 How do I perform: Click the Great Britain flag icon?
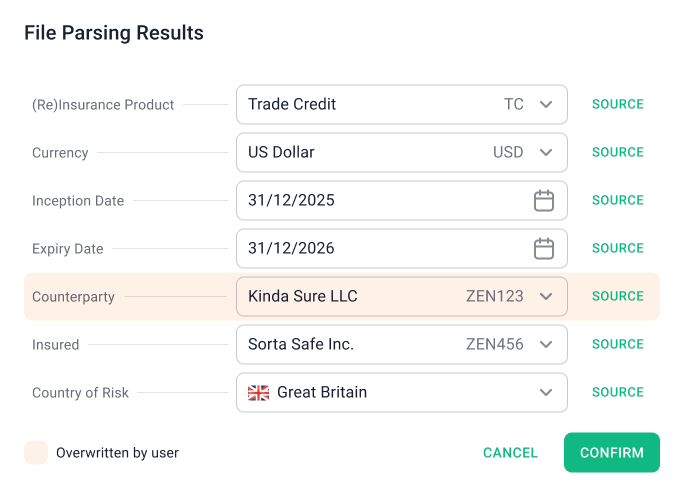point(259,393)
